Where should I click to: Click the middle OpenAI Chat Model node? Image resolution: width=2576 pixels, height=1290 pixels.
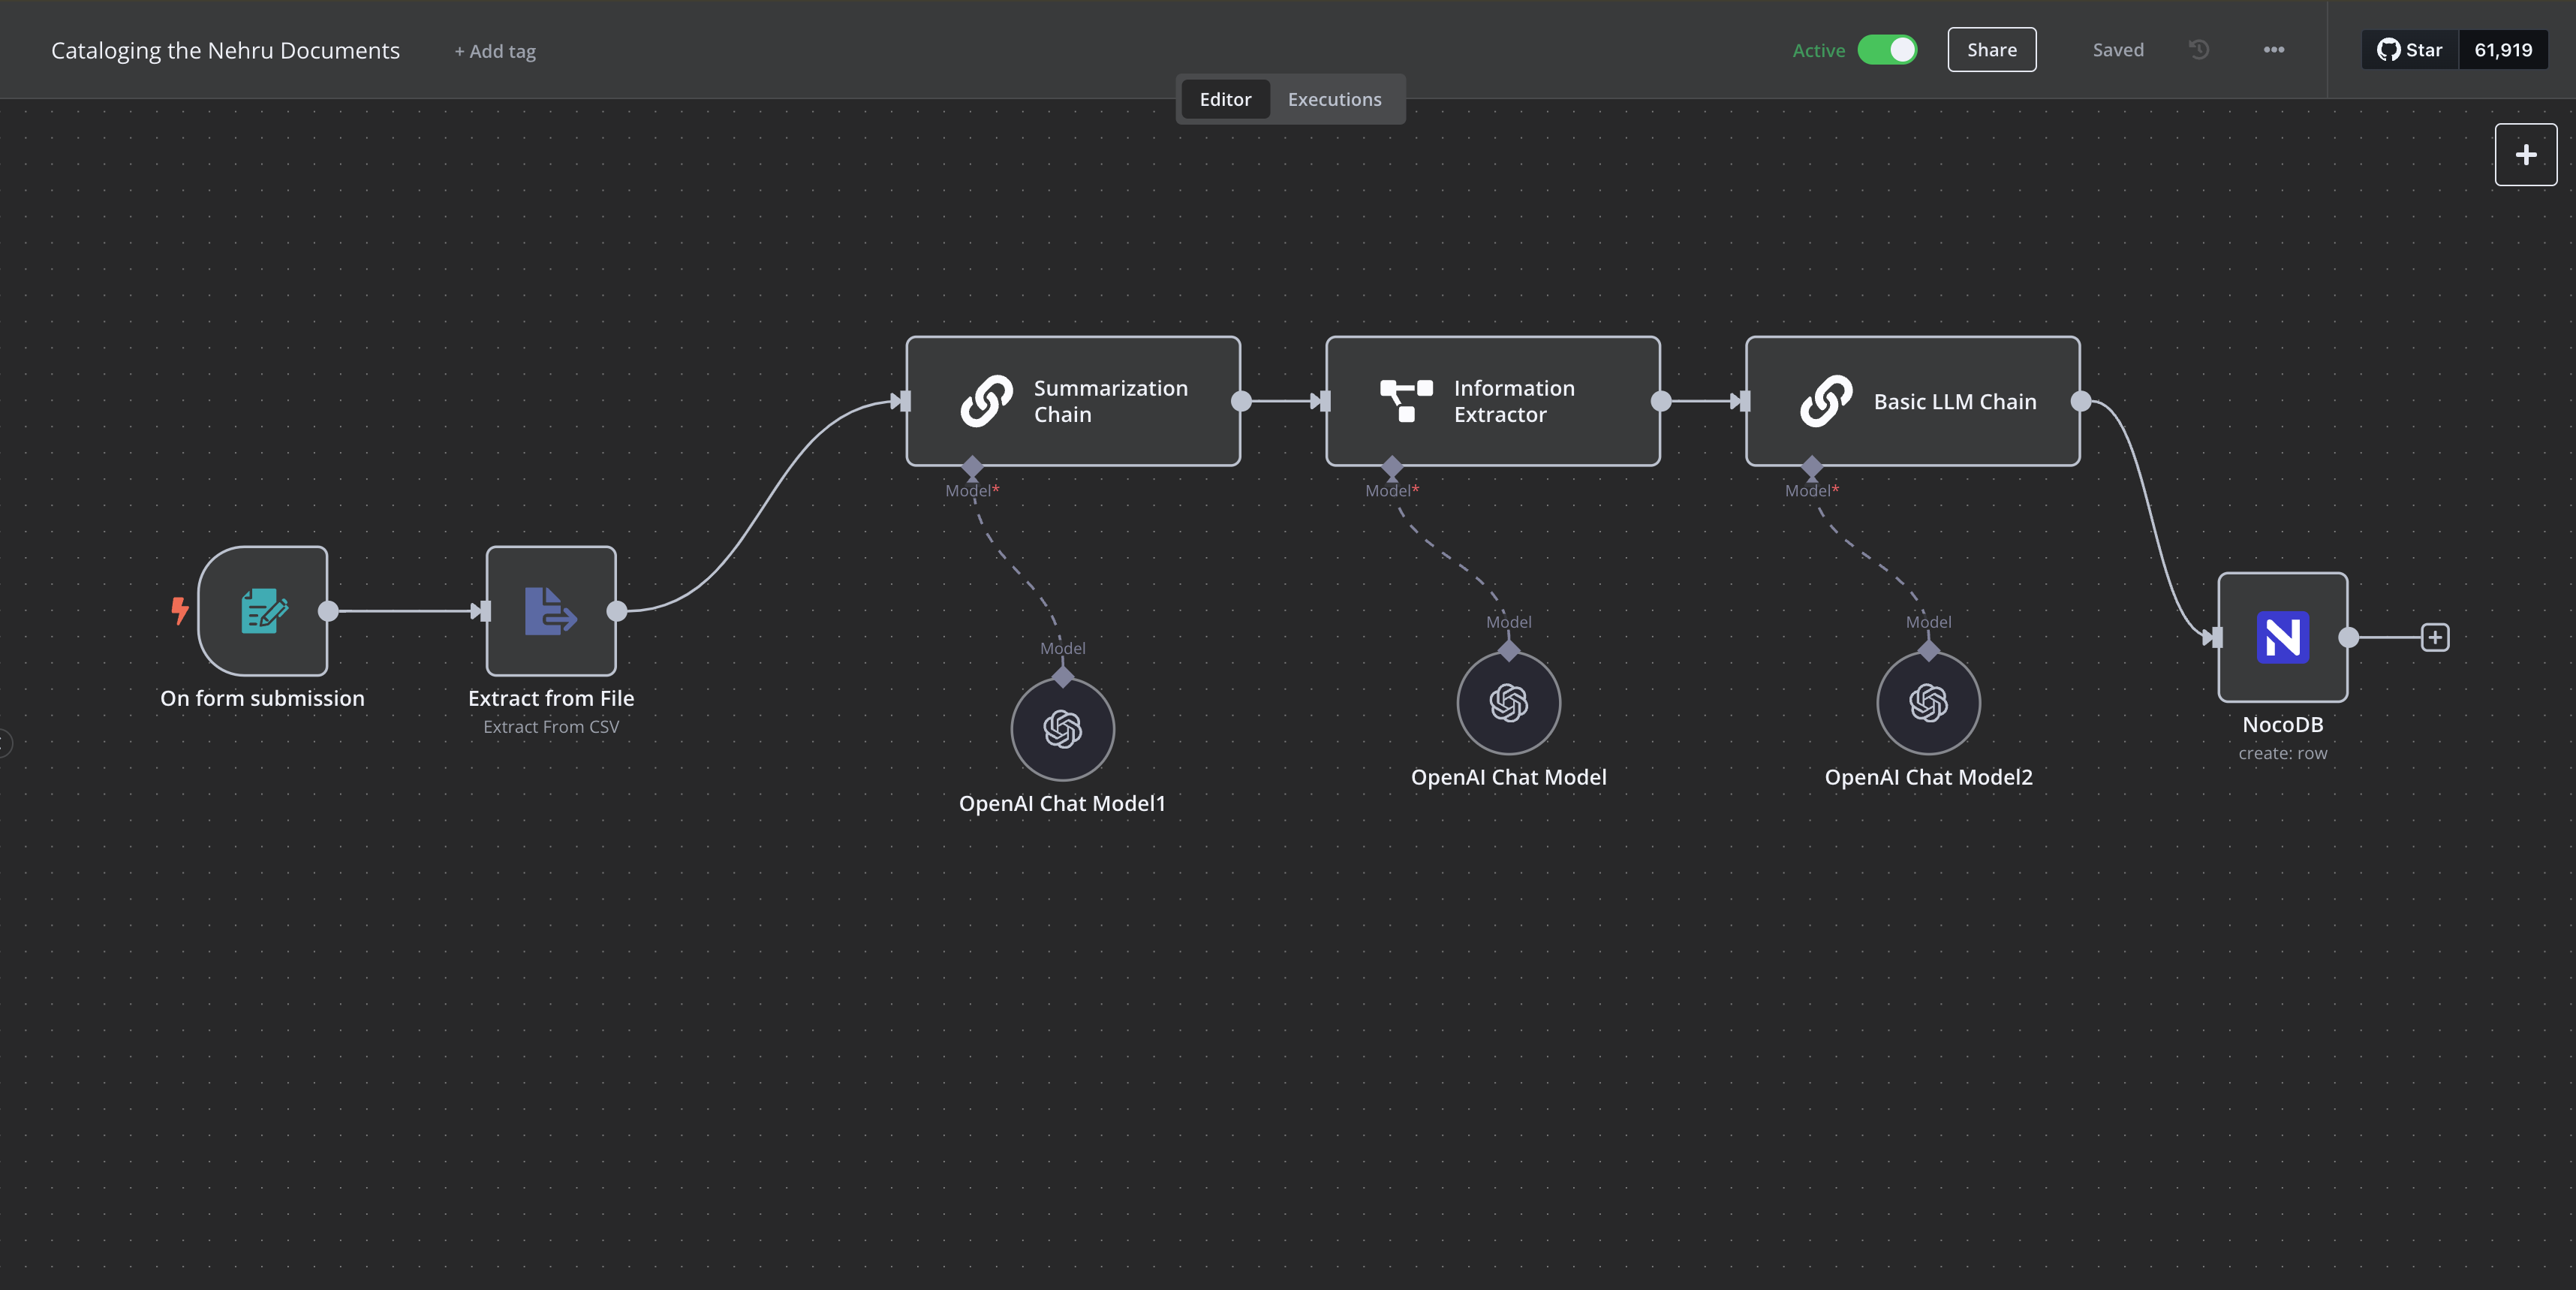tap(1508, 703)
